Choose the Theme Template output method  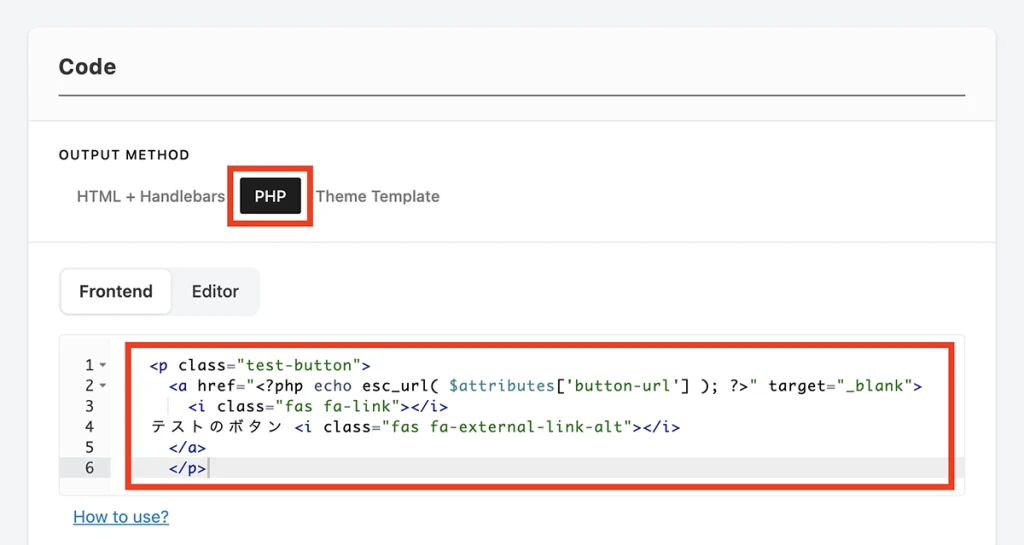pos(377,196)
